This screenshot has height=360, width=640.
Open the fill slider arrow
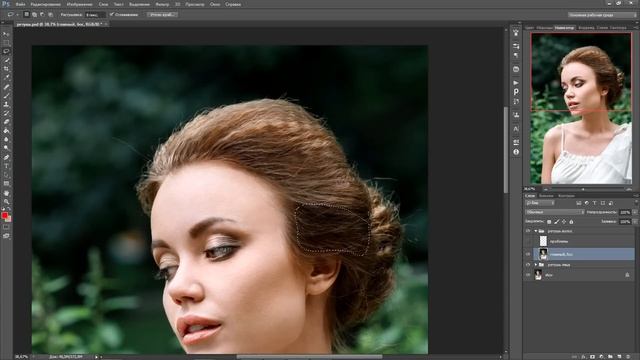pyautogui.click(x=635, y=222)
